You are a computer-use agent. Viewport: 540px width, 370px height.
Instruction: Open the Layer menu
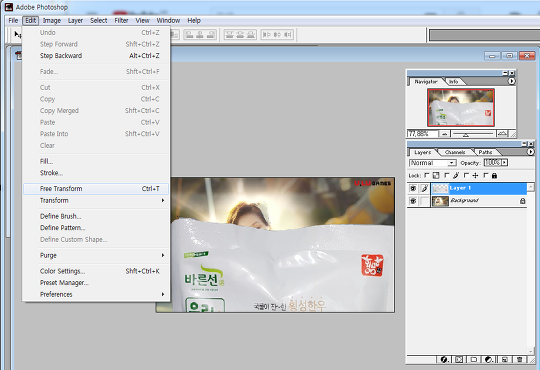click(75, 21)
